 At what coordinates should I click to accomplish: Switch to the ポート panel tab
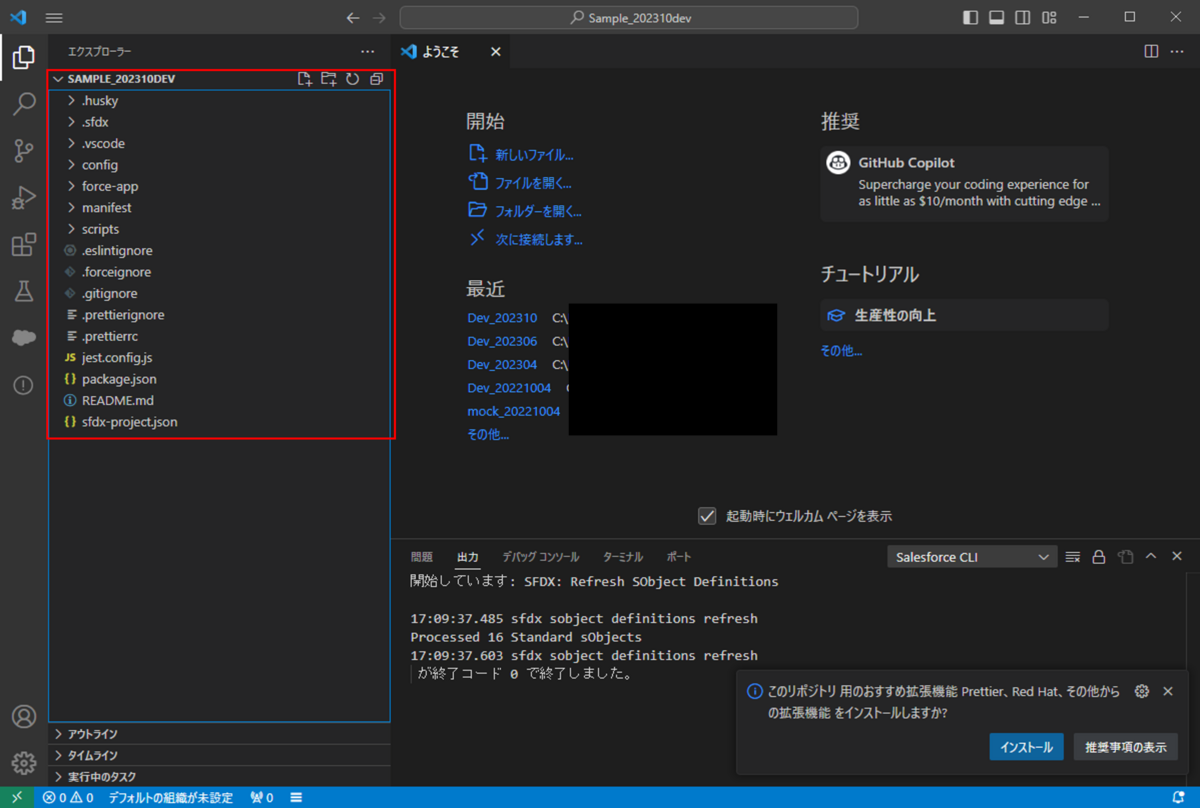pos(678,557)
